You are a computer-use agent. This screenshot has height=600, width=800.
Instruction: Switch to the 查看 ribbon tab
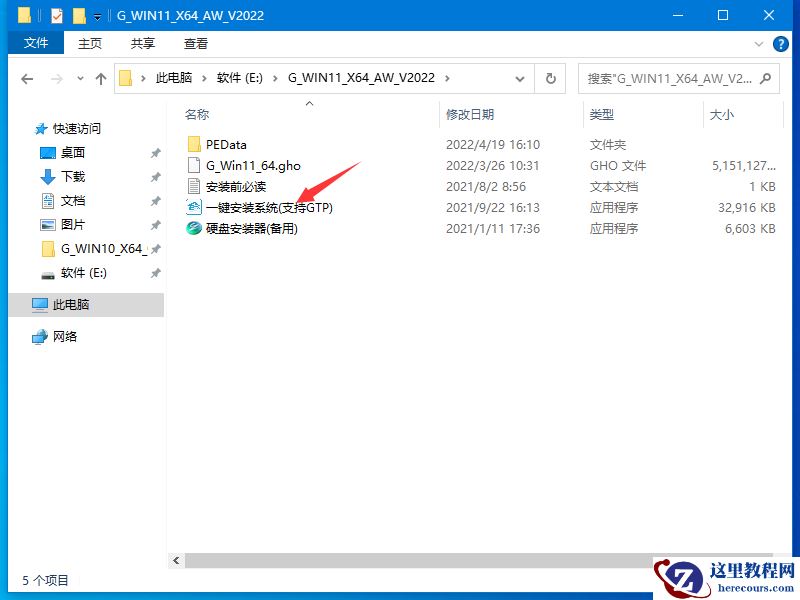(194, 43)
